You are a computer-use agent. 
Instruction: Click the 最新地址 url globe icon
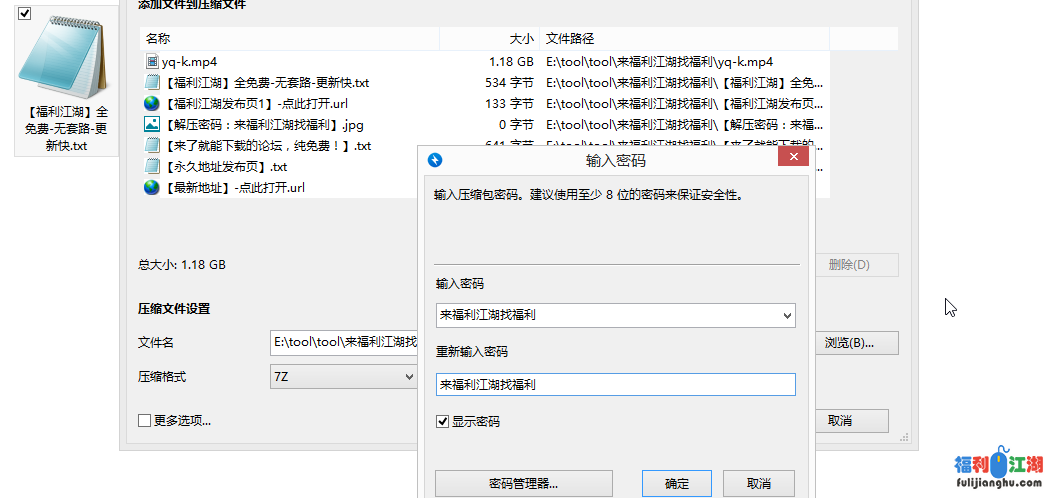(x=152, y=187)
